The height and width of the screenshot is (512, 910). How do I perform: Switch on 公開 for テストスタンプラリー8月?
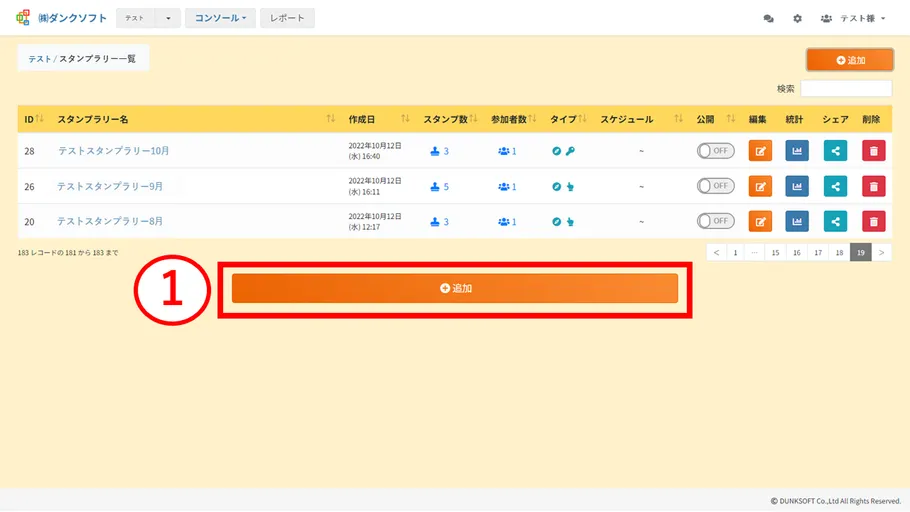coord(715,221)
